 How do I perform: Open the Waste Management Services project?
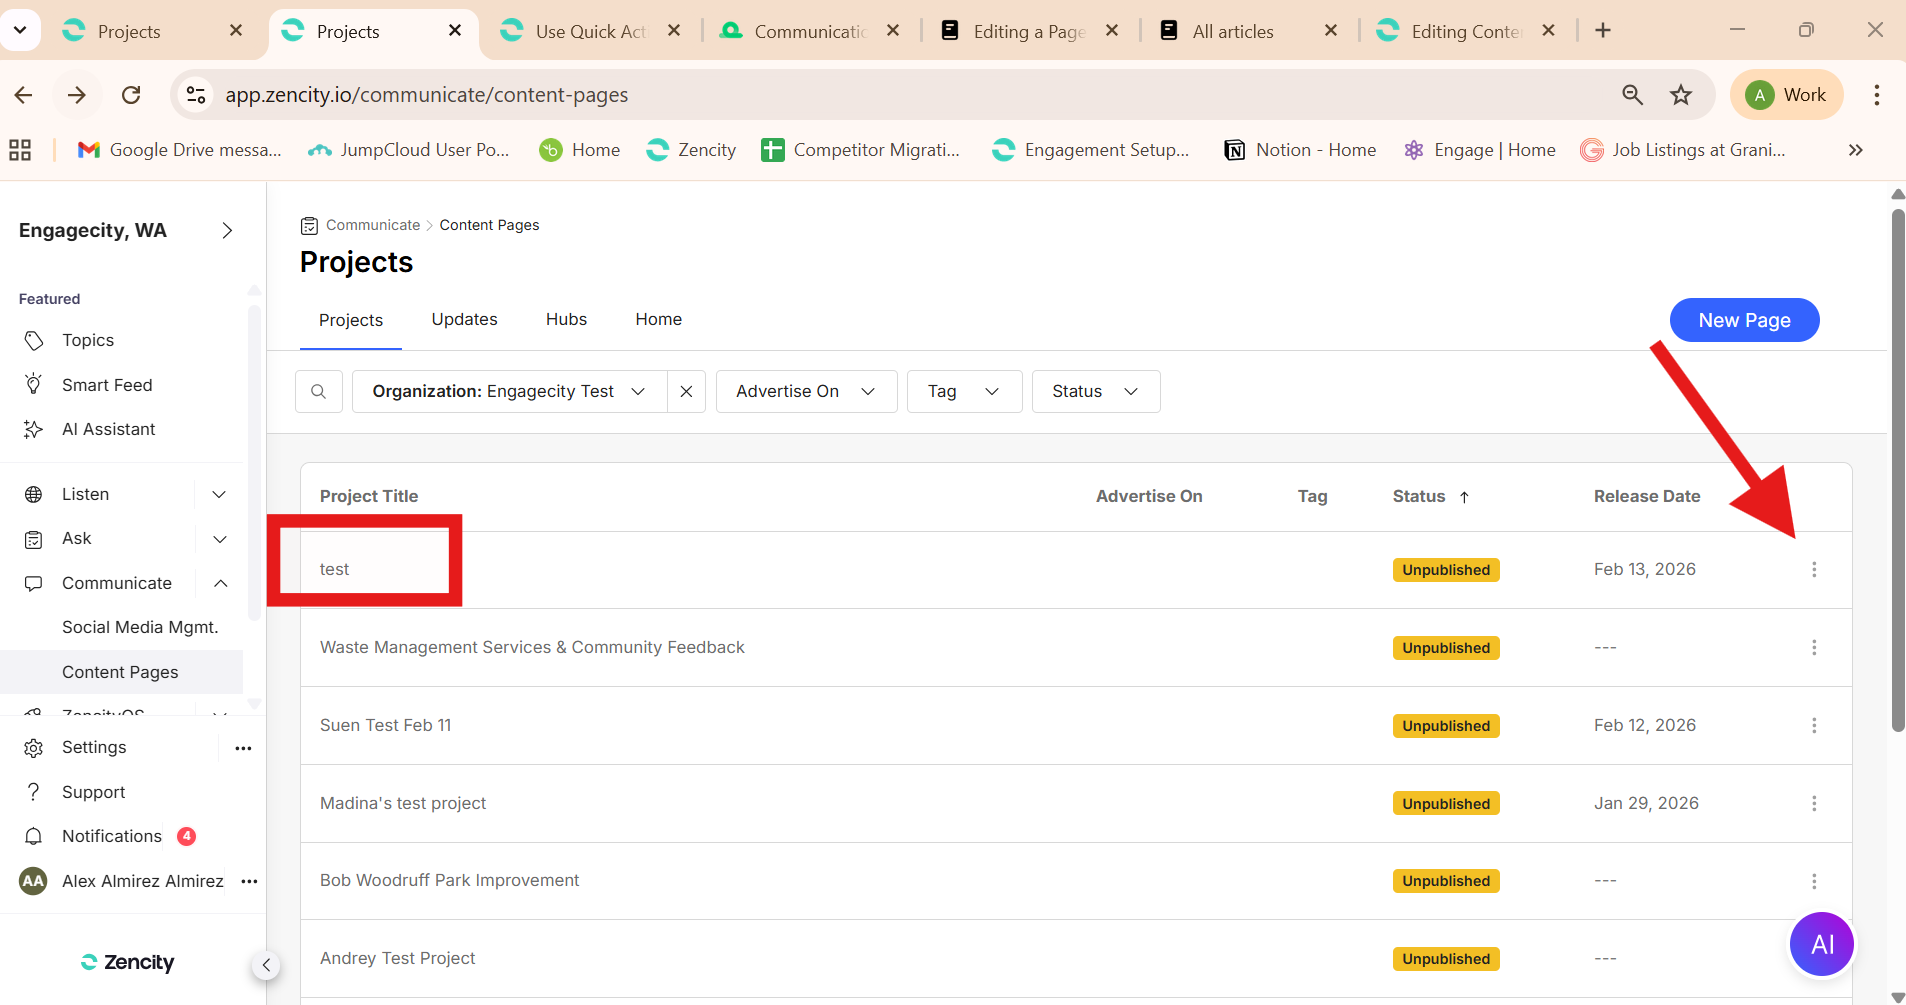532,647
